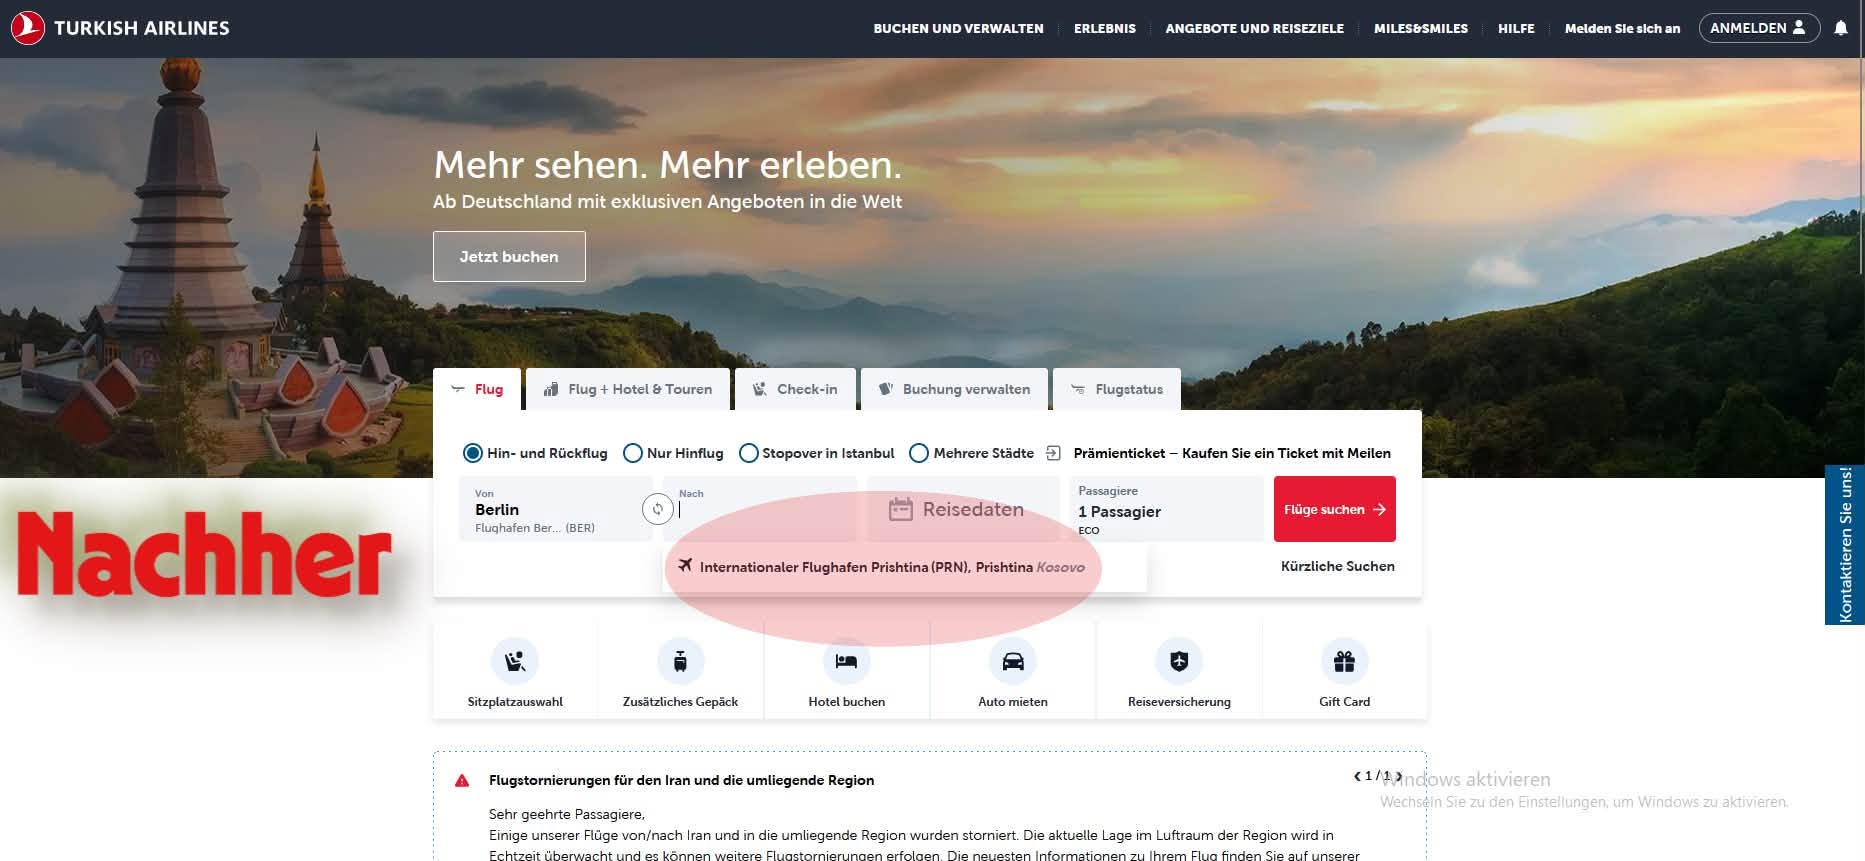Show the previous announcement with the left chevron
This screenshot has width=1865, height=861.
(x=1357, y=776)
